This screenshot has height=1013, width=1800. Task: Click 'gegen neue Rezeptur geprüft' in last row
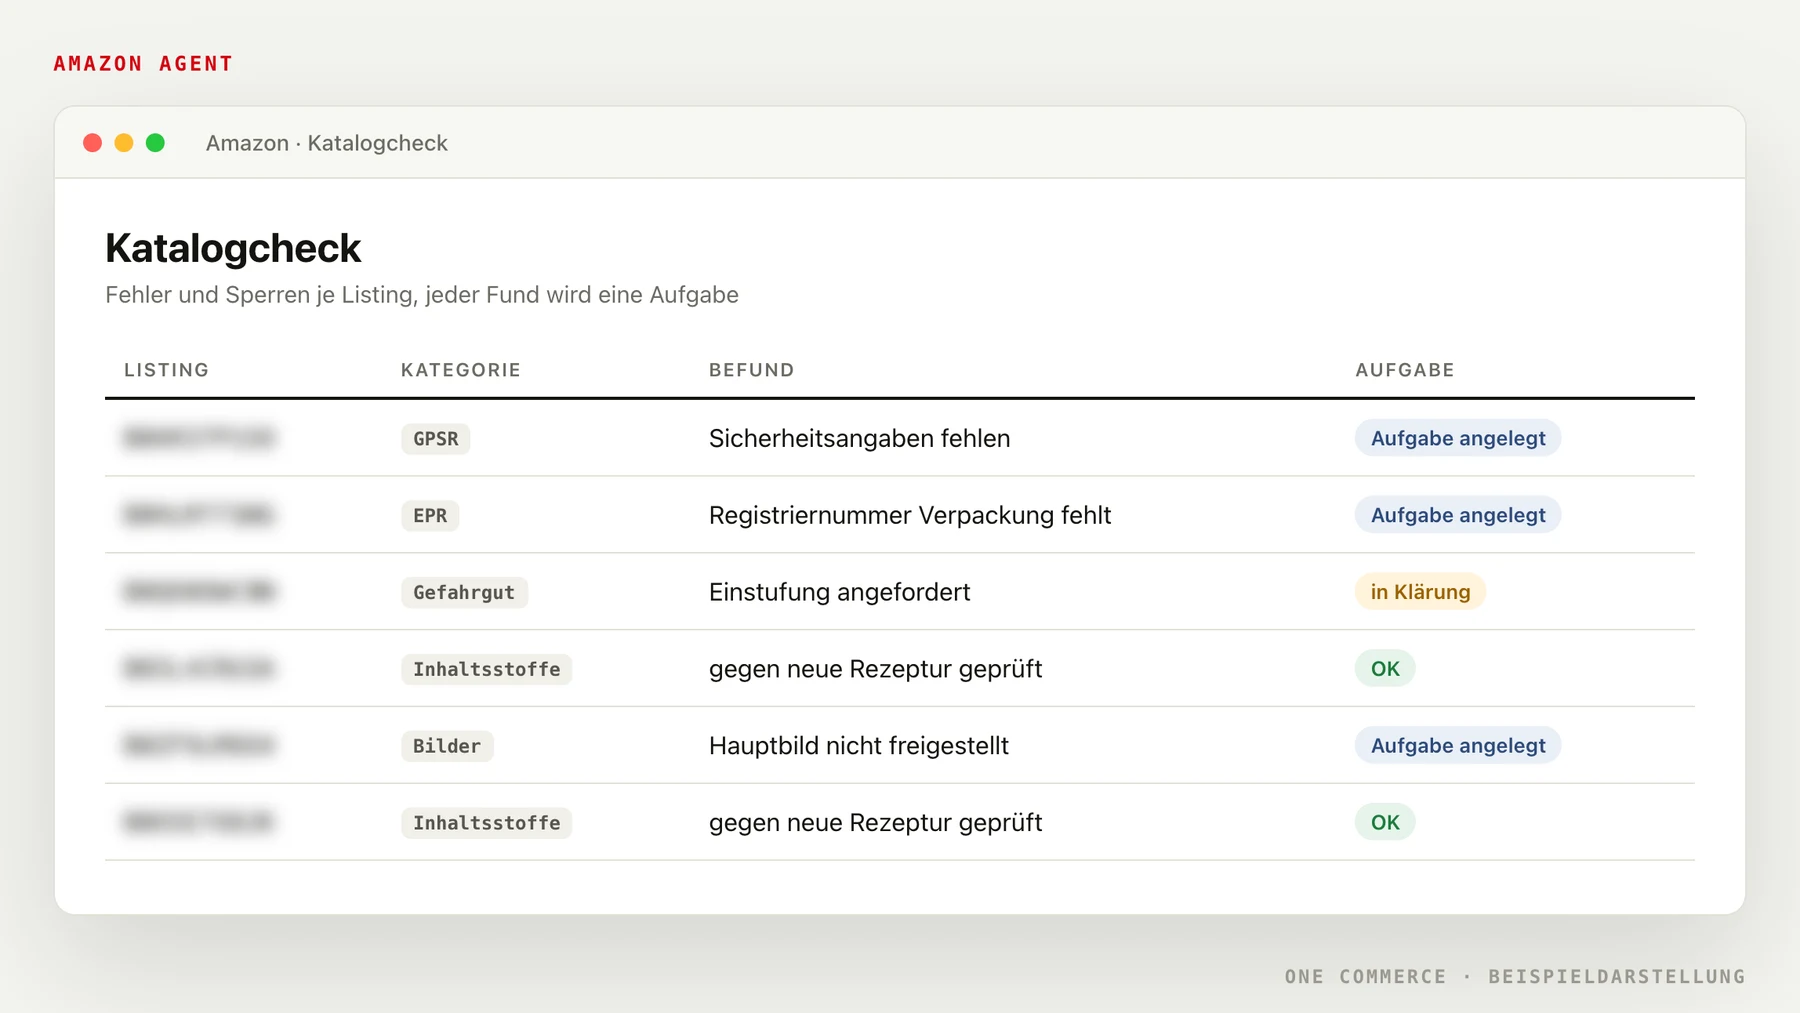tap(875, 823)
